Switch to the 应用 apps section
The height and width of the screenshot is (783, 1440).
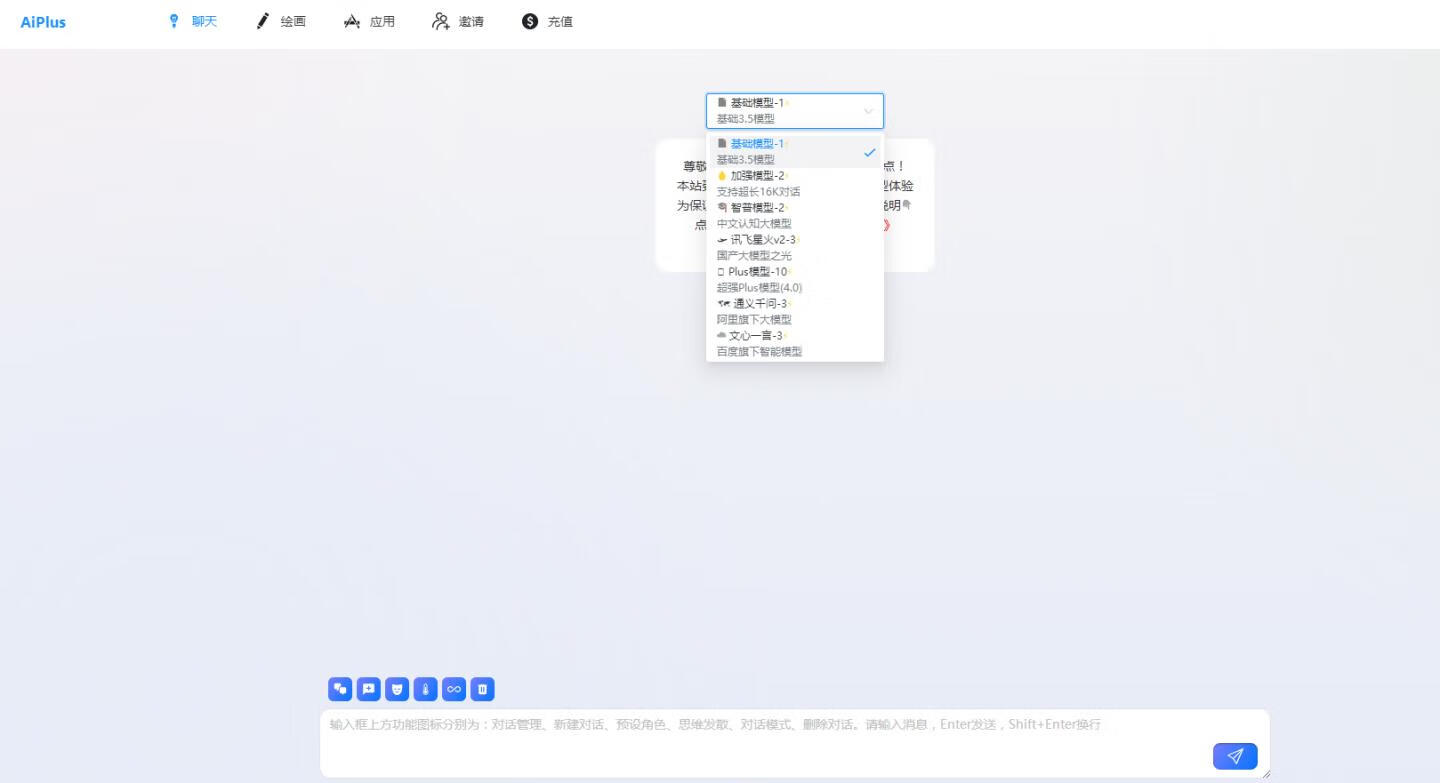tap(369, 21)
